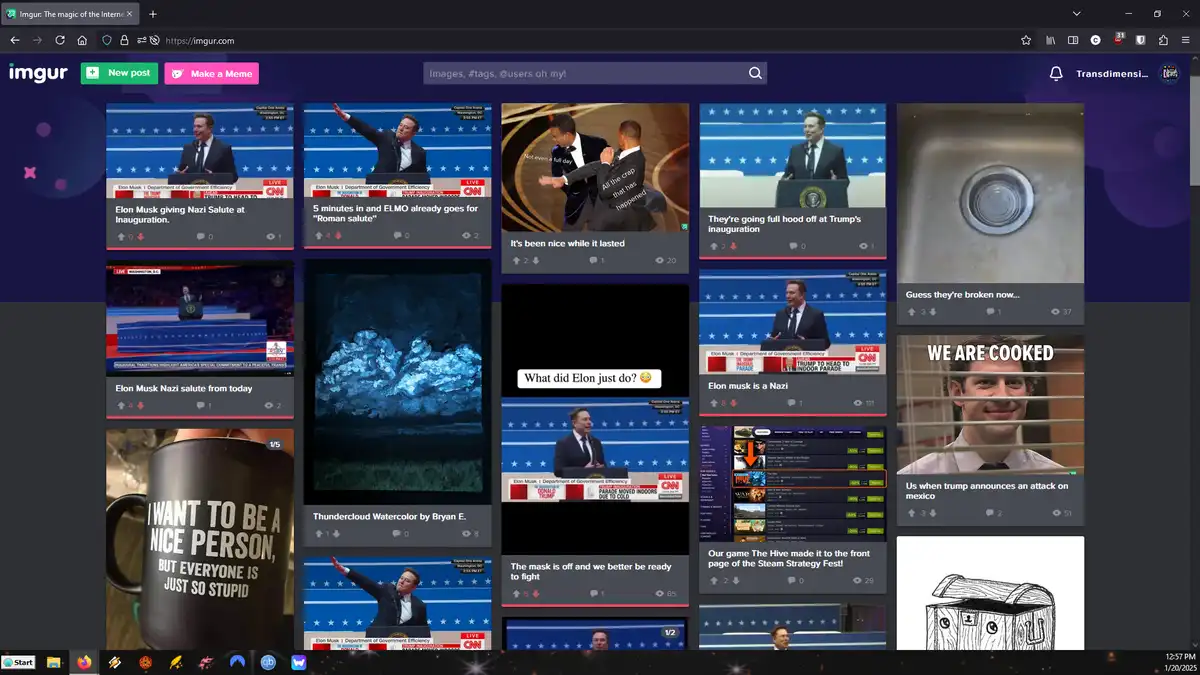Toggle Firefox sidebar view icon
Image resolution: width=1200 pixels, height=675 pixels.
[1073, 41]
